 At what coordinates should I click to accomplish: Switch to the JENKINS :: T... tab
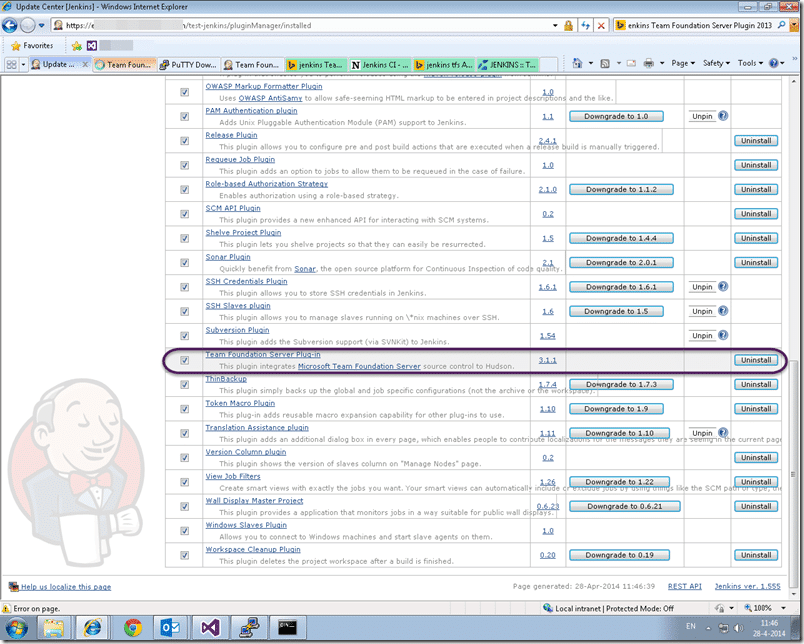(x=507, y=65)
